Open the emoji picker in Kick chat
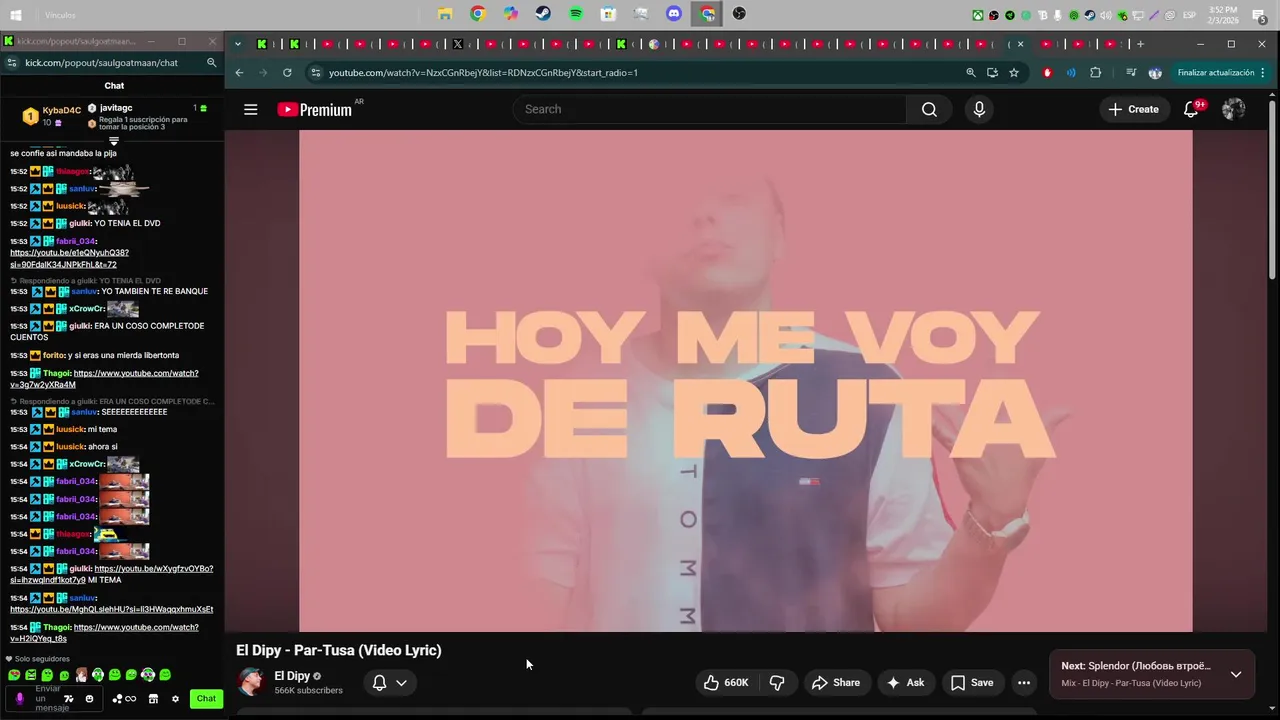The height and width of the screenshot is (720, 1280). pos(89,699)
